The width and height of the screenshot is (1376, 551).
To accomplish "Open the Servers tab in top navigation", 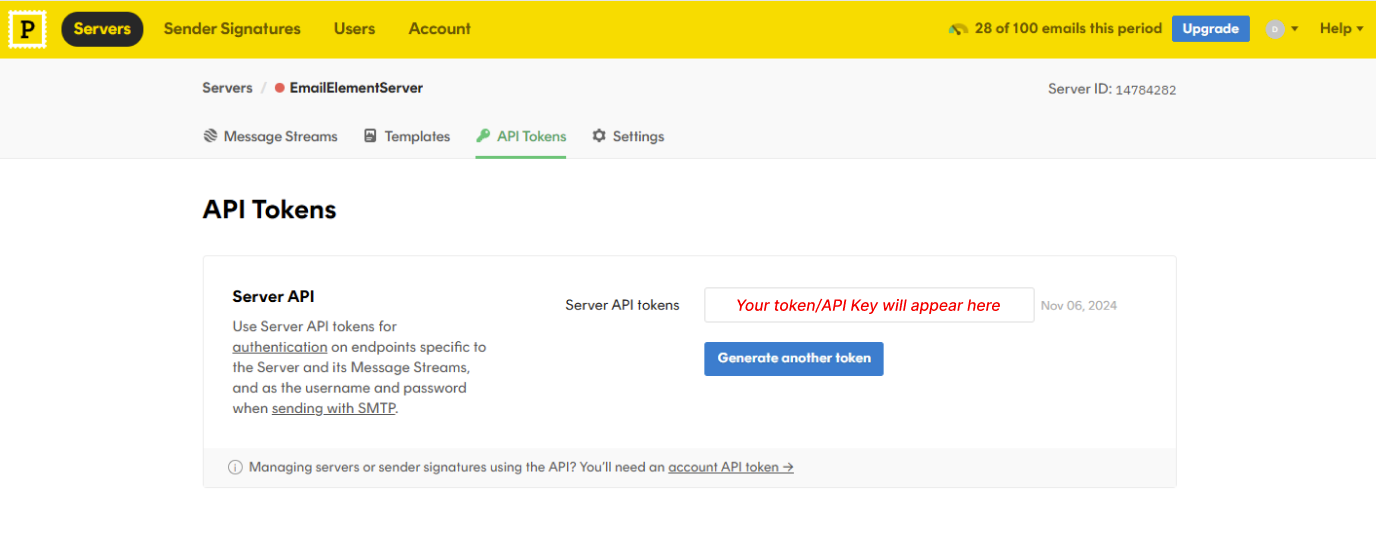I will point(102,29).
